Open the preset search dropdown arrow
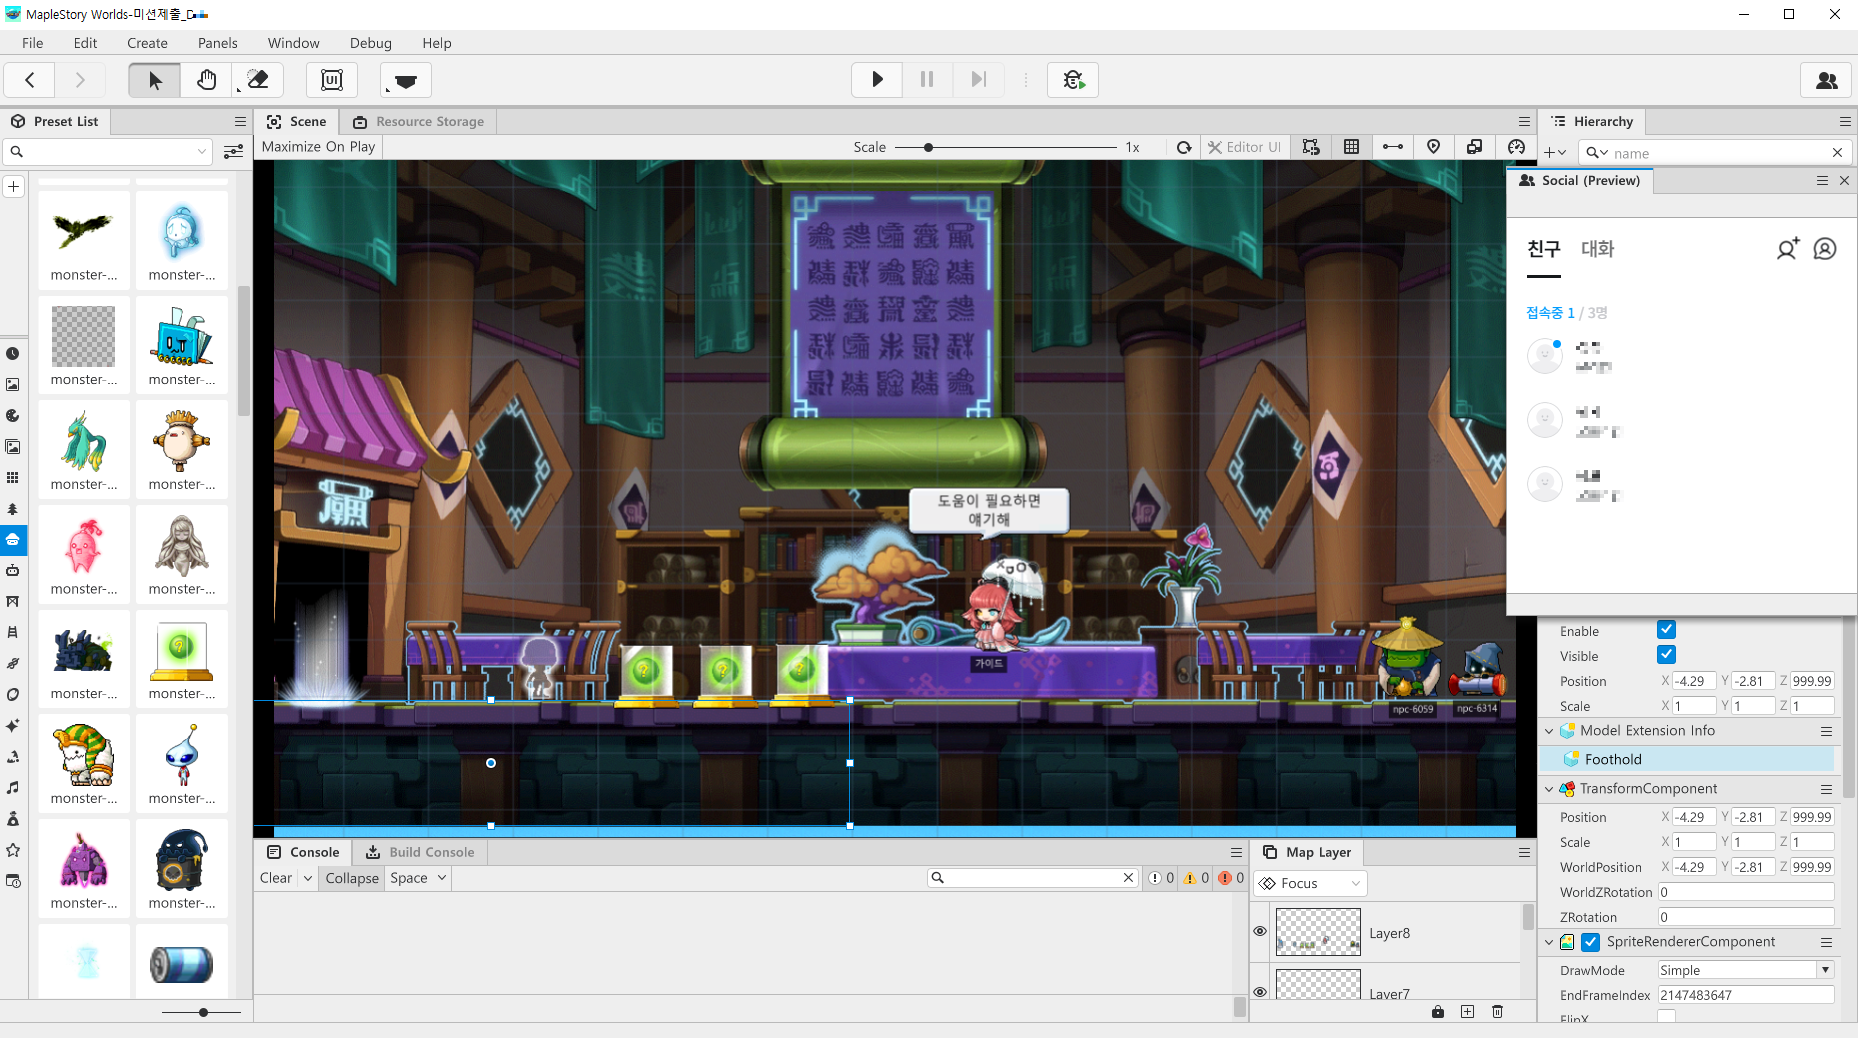Image resolution: width=1858 pixels, height=1038 pixels. coord(202,152)
